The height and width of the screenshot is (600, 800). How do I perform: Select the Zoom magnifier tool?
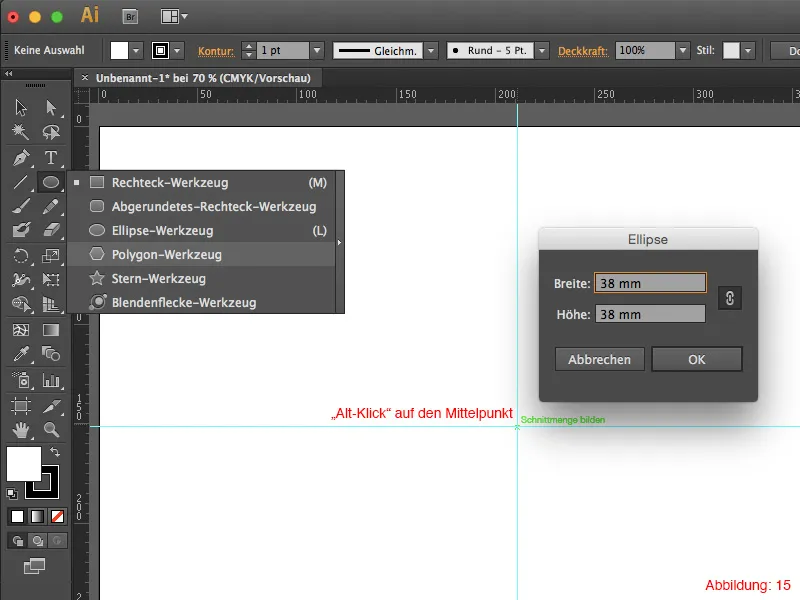pyautogui.click(x=51, y=430)
